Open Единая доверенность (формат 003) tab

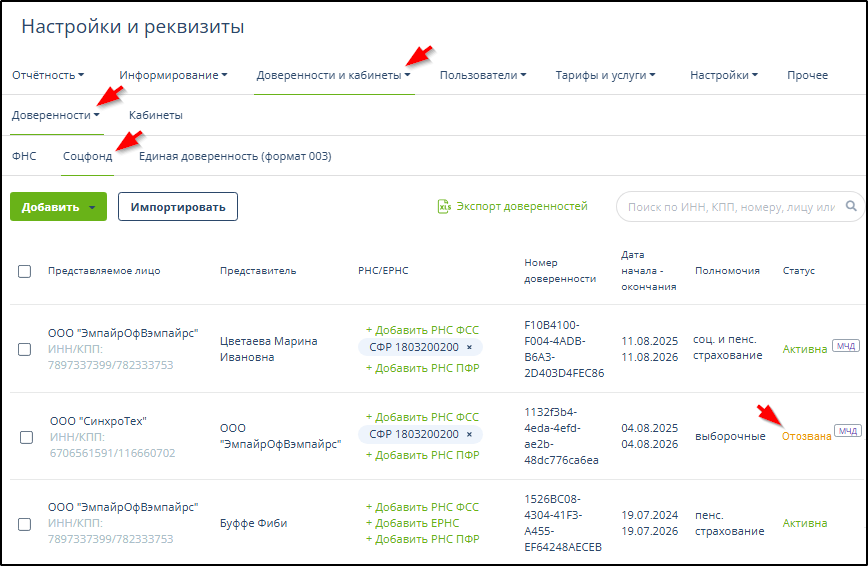pos(235,157)
